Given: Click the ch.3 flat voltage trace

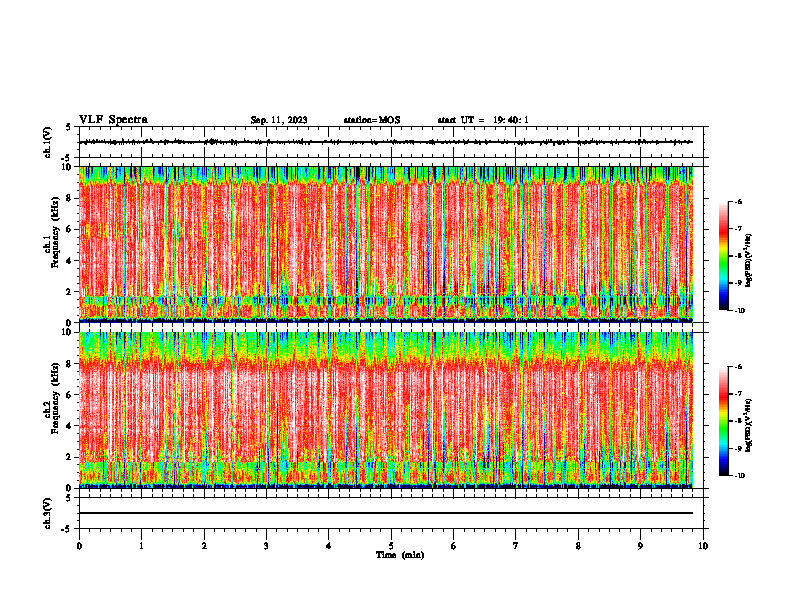Looking at the screenshot, I should pyautogui.click(x=386, y=513).
